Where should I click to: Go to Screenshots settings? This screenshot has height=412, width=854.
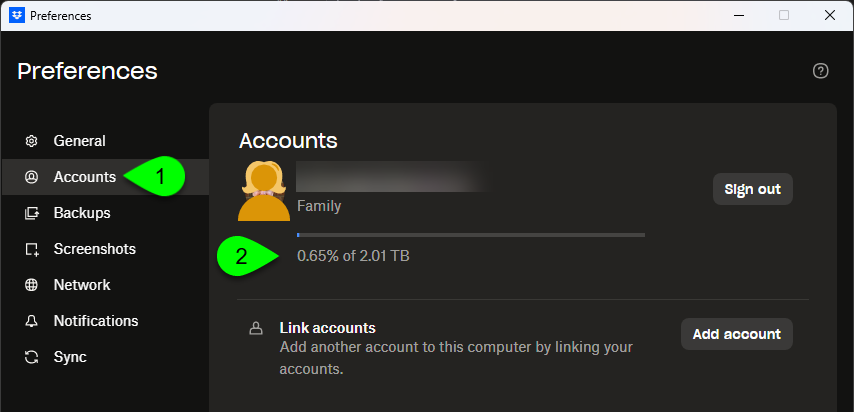94,249
